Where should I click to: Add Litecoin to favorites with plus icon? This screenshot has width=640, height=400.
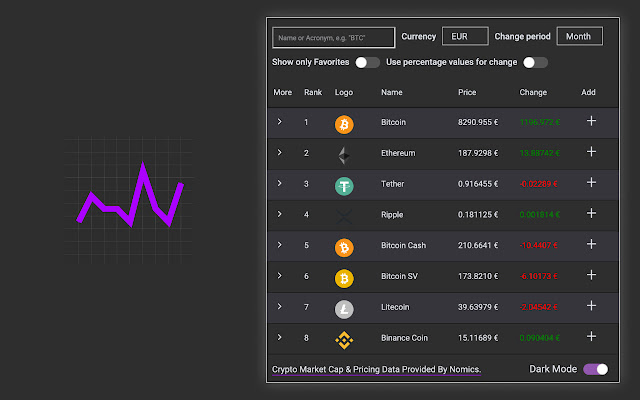[591, 306]
